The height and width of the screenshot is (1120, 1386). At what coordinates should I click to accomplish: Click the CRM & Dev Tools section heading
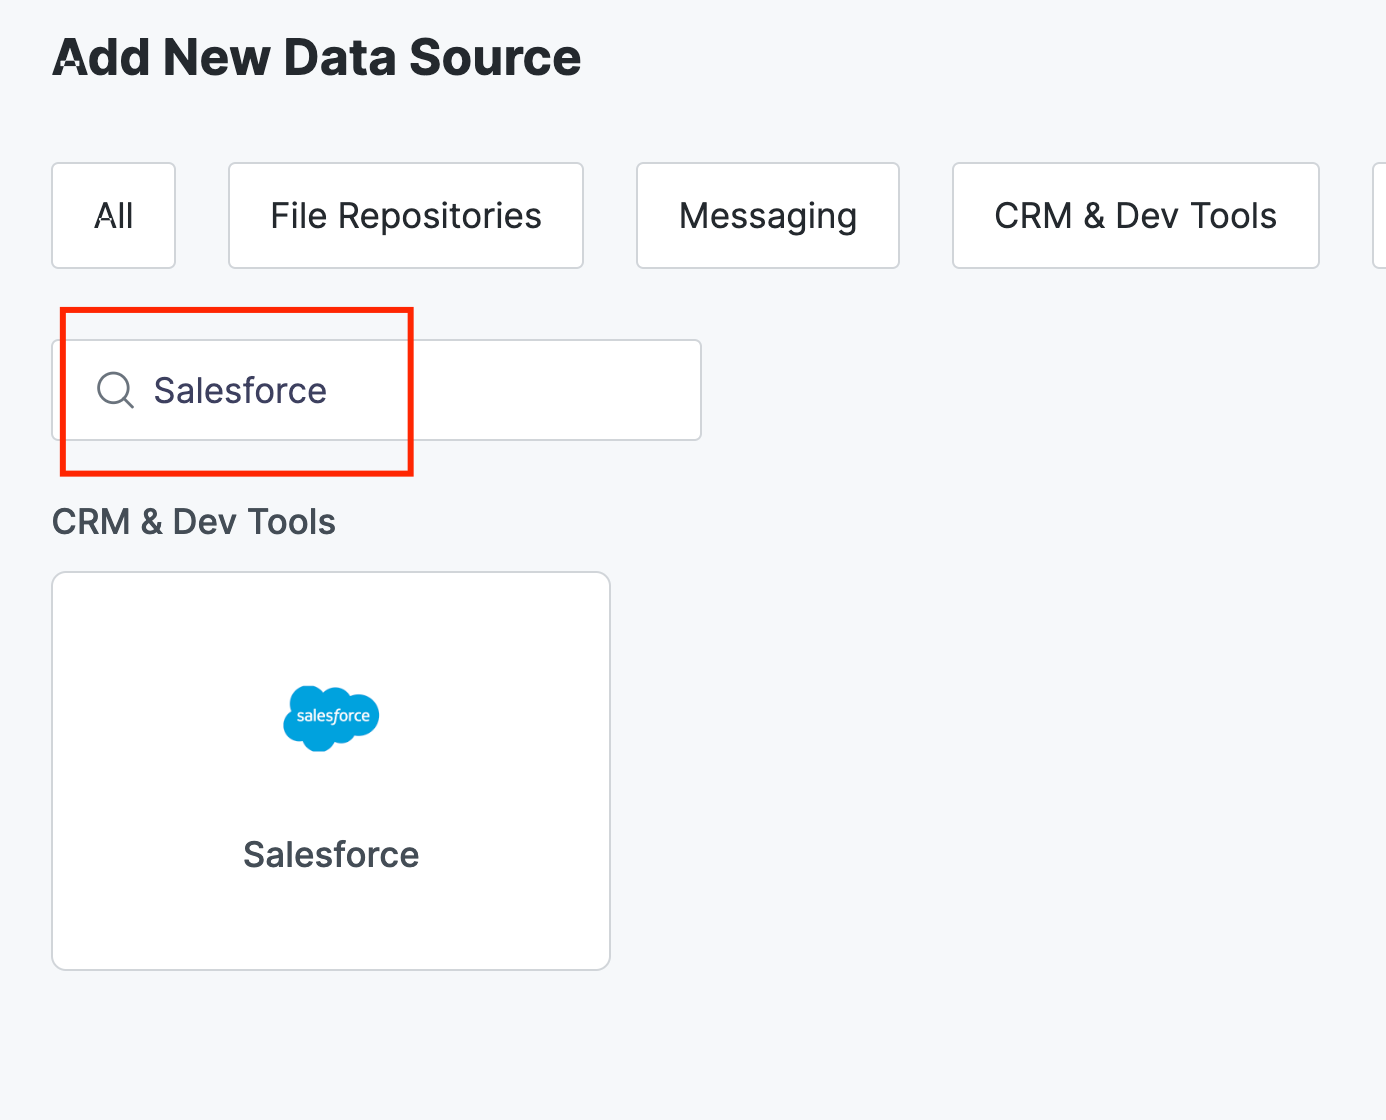coord(194,522)
